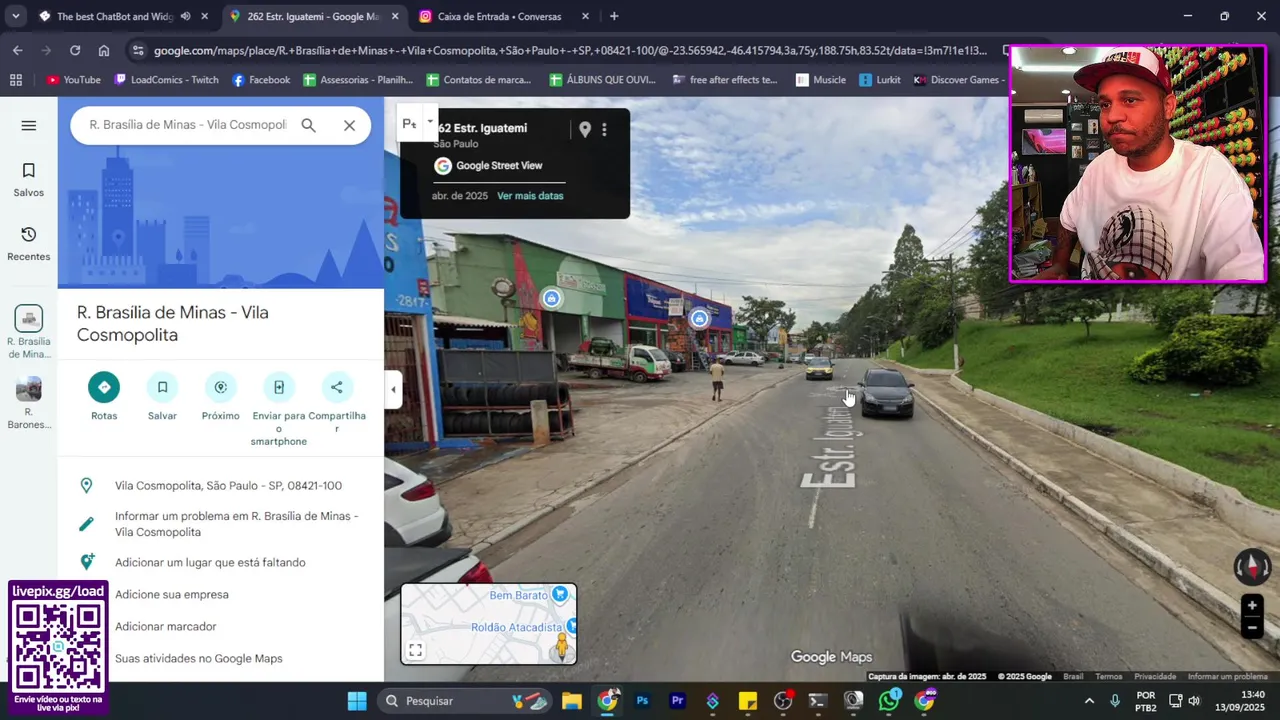Click Roldão Atacadista on minimap
Screen dimensions: 1280x720
tap(516, 627)
